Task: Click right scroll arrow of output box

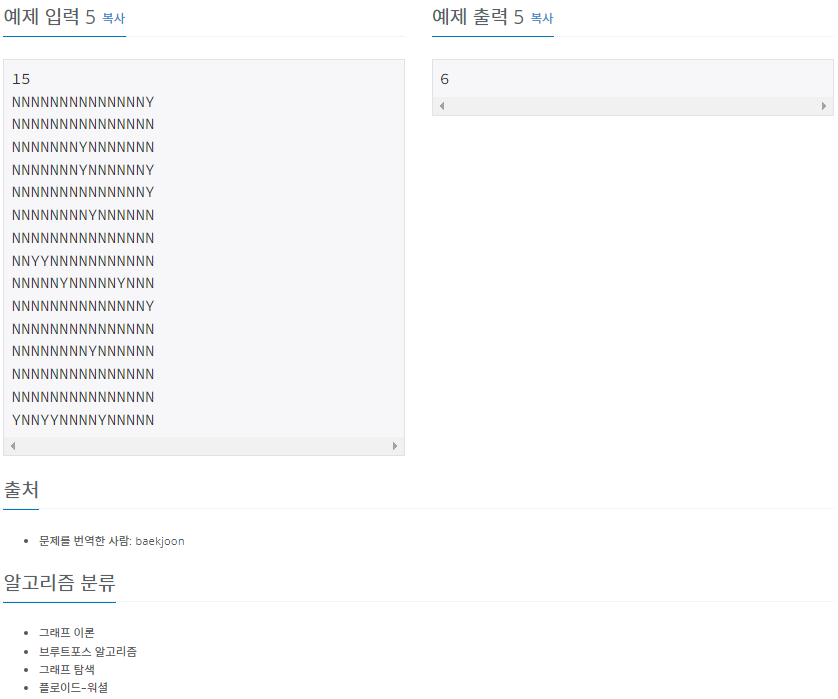Action: (x=824, y=106)
